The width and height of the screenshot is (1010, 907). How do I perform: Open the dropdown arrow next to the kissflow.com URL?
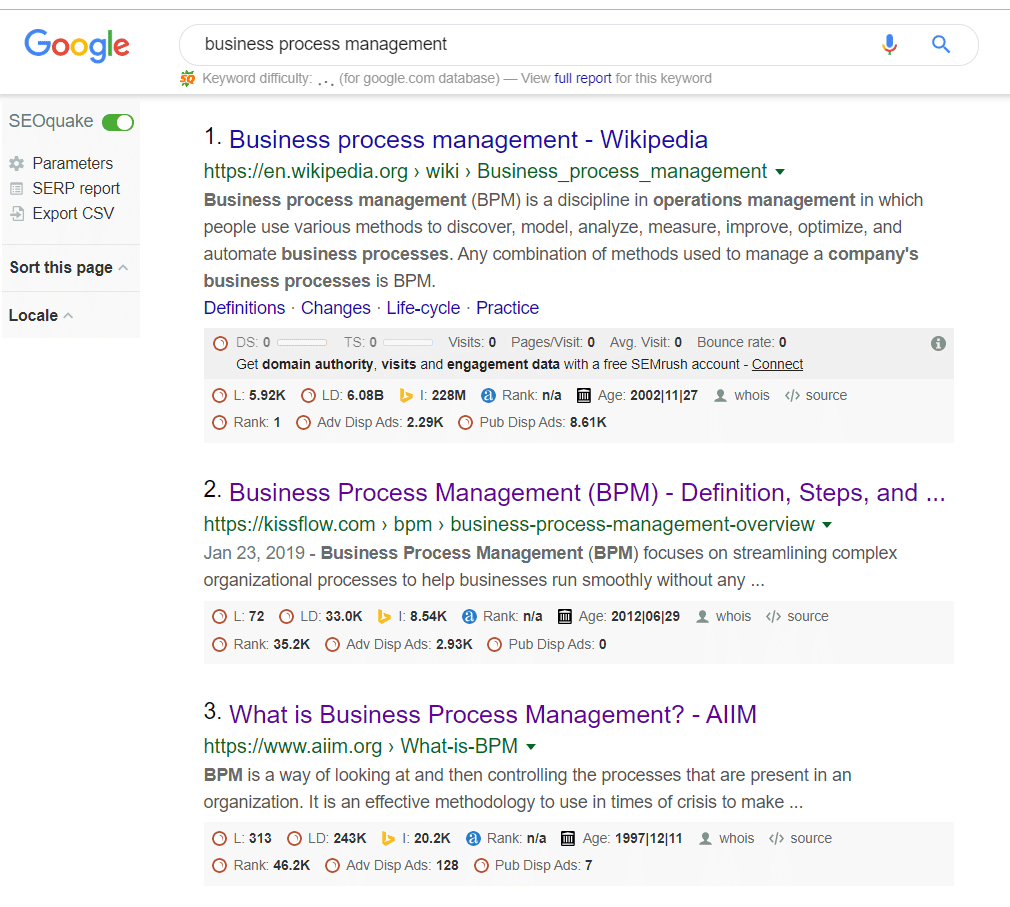[x=827, y=525]
